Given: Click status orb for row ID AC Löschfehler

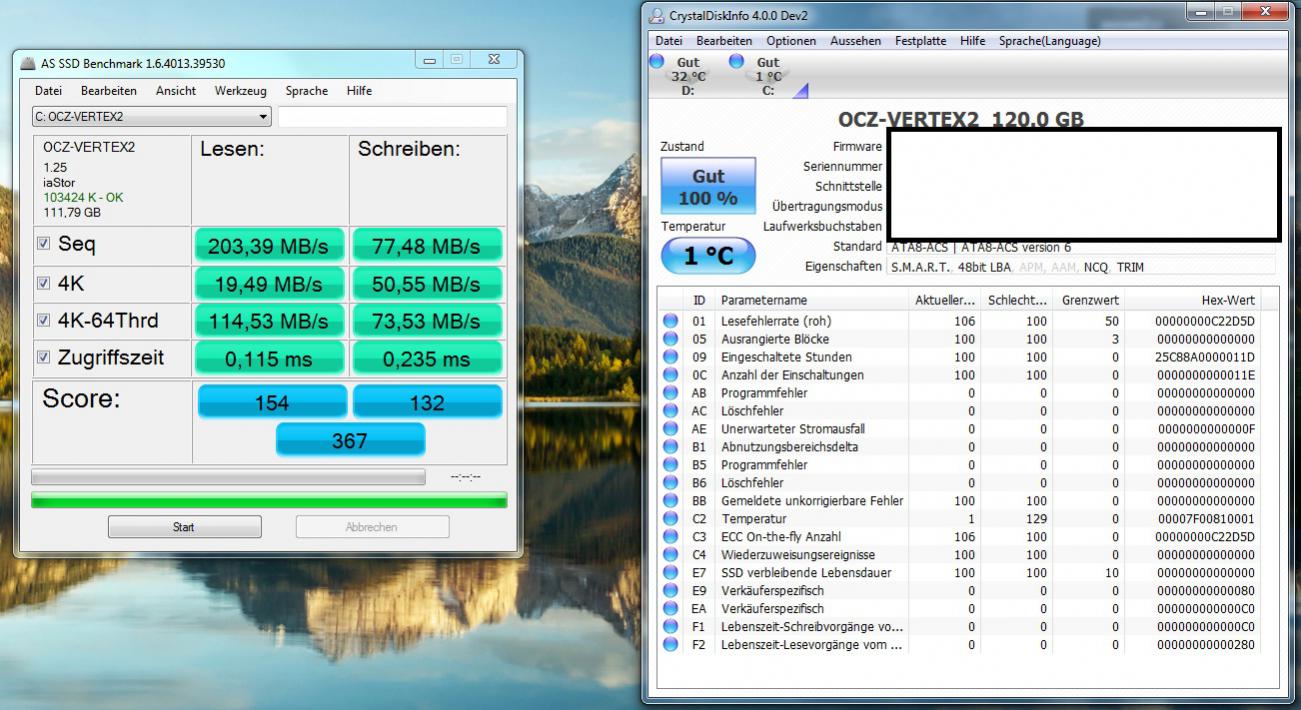Looking at the screenshot, I should click(x=670, y=411).
